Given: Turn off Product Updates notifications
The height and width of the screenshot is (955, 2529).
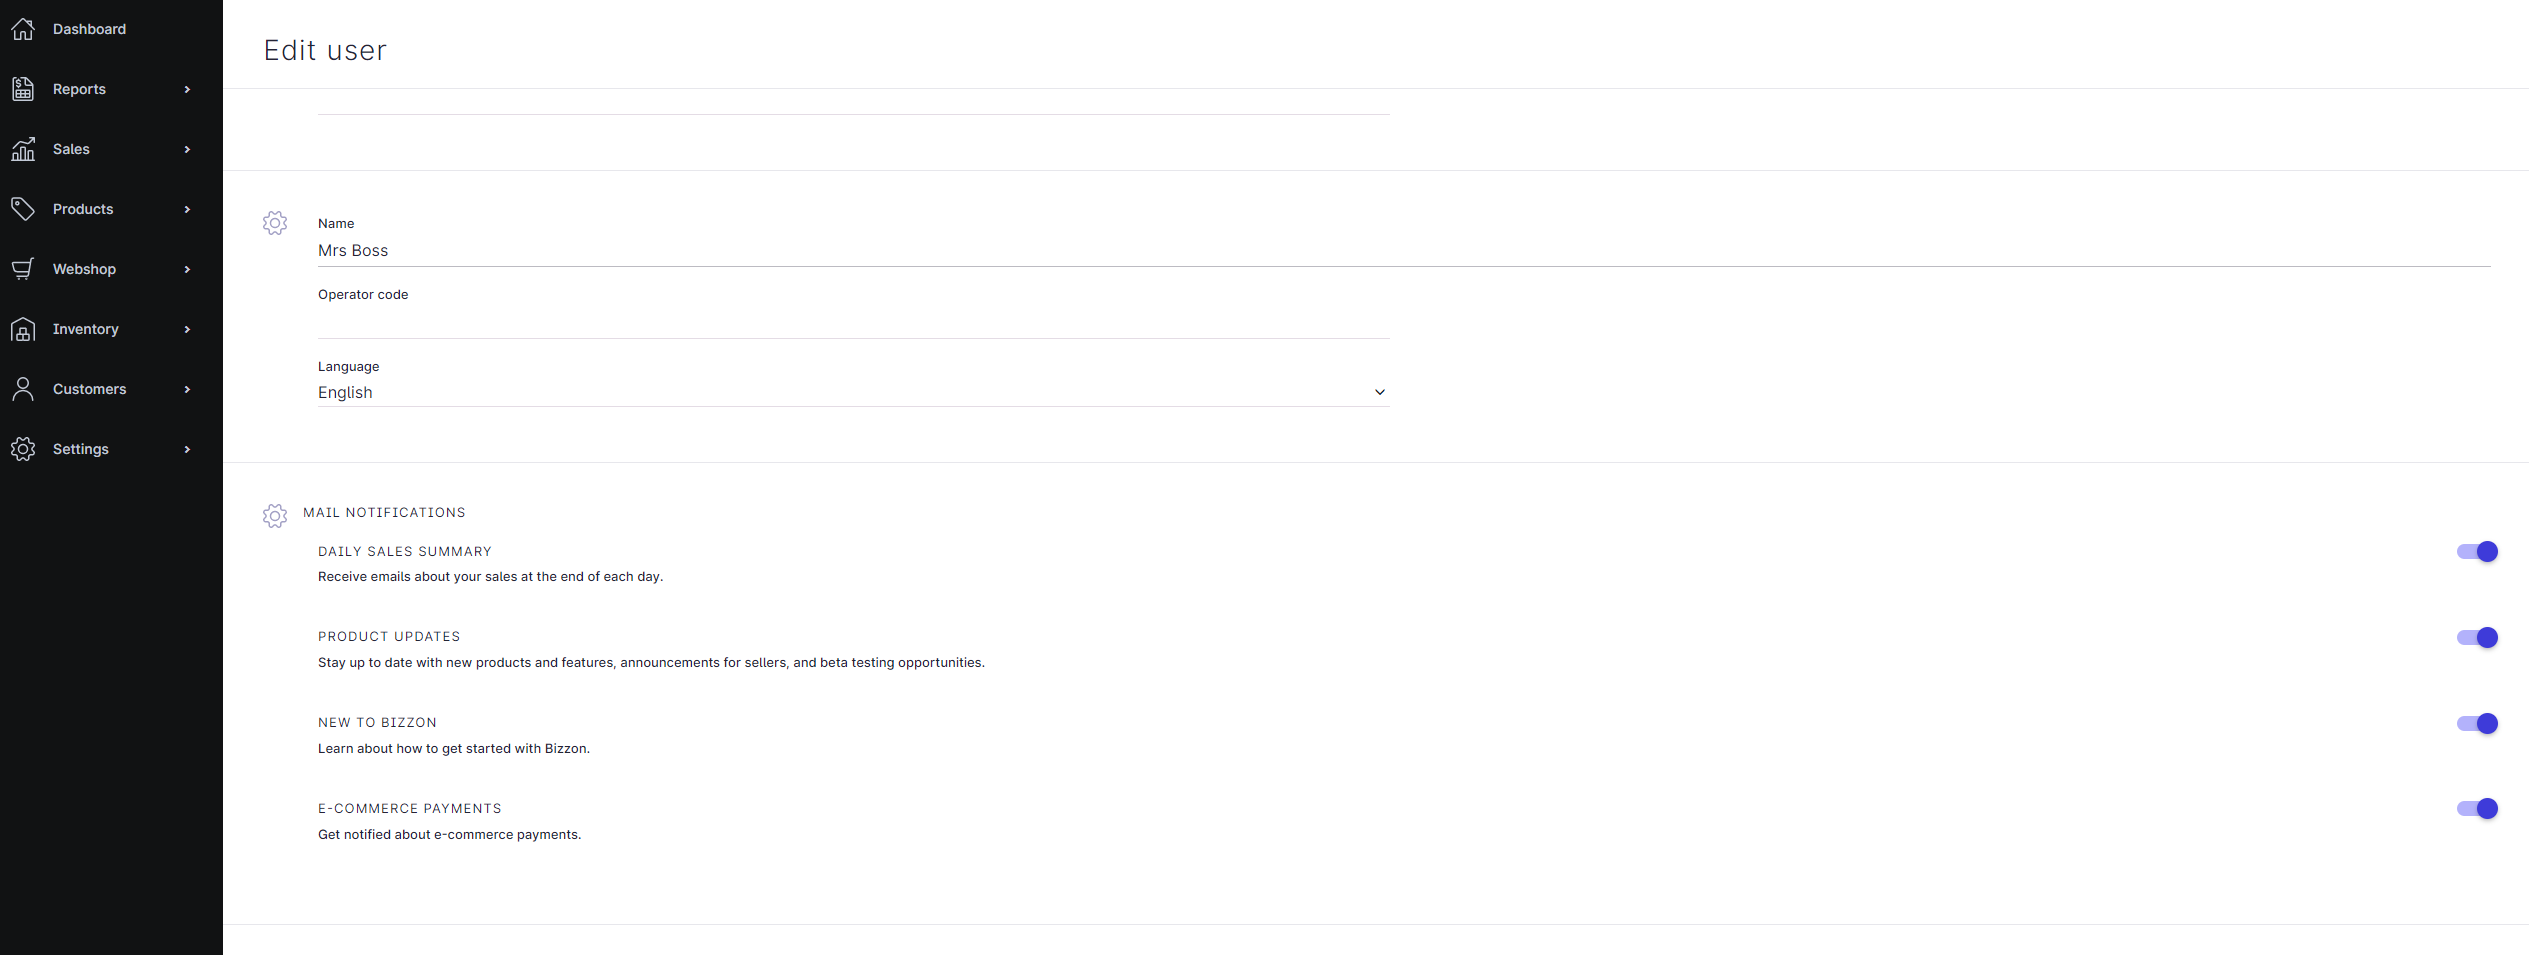Looking at the screenshot, I should [x=2476, y=638].
